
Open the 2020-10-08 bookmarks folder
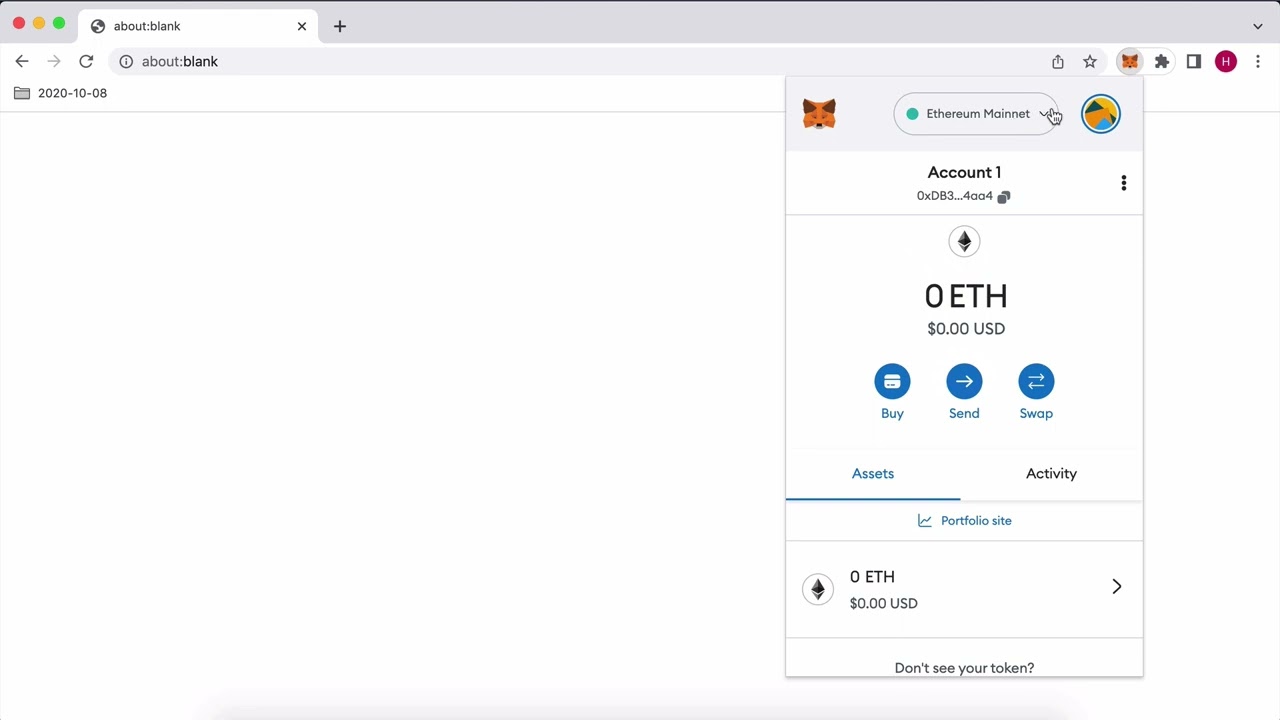[x=61, y=93]
